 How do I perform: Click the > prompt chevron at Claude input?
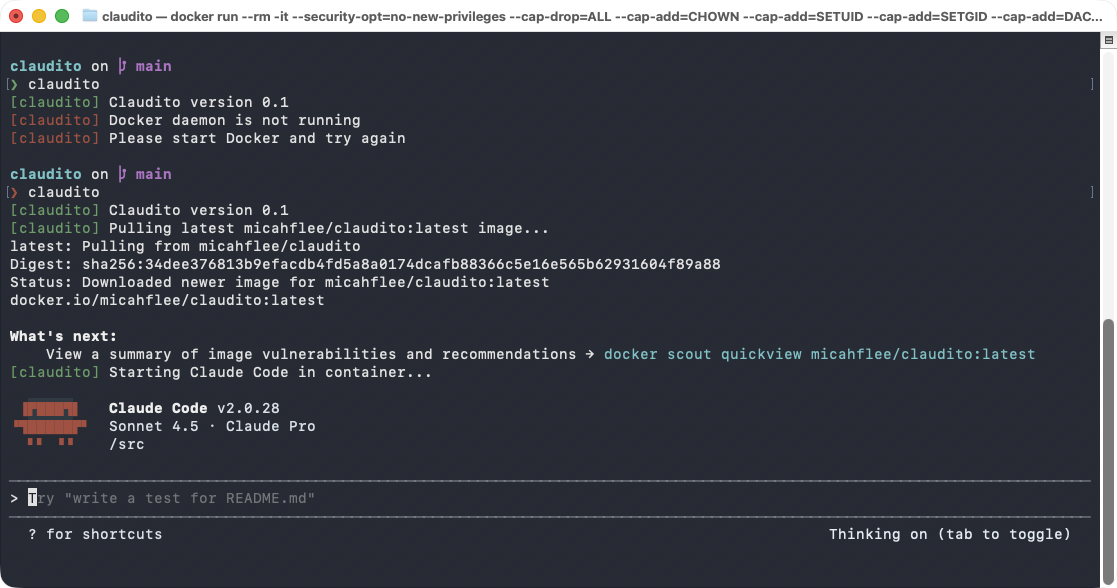click(x=14, y=498)
